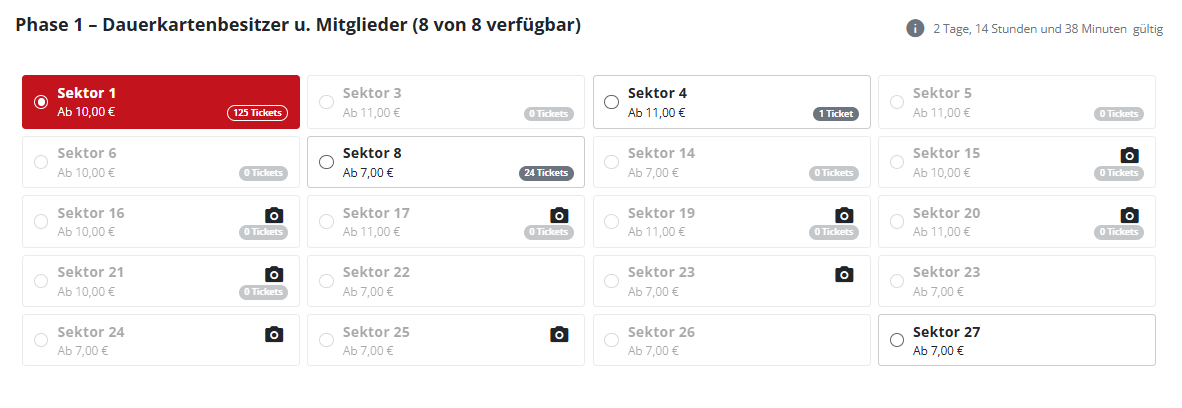Screen dimensions: 1182x408
Task: Click the info icon beside validity time
Action: click(x=915, y=29)
